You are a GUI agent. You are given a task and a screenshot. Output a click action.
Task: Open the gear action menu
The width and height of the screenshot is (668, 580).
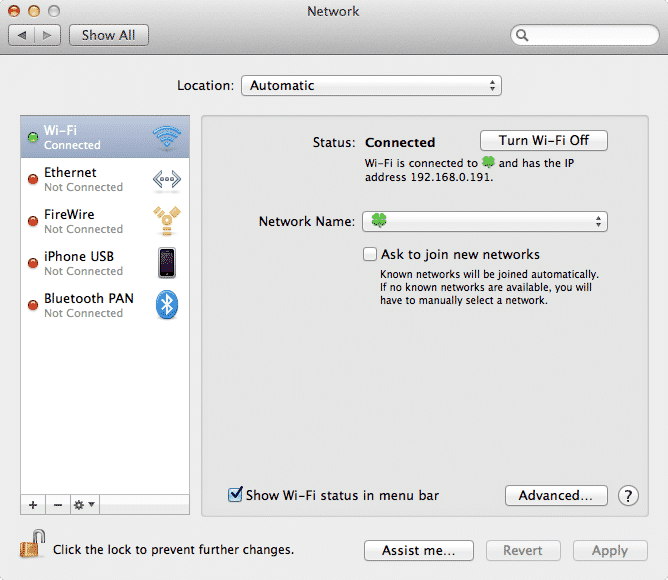coord(84,504)
